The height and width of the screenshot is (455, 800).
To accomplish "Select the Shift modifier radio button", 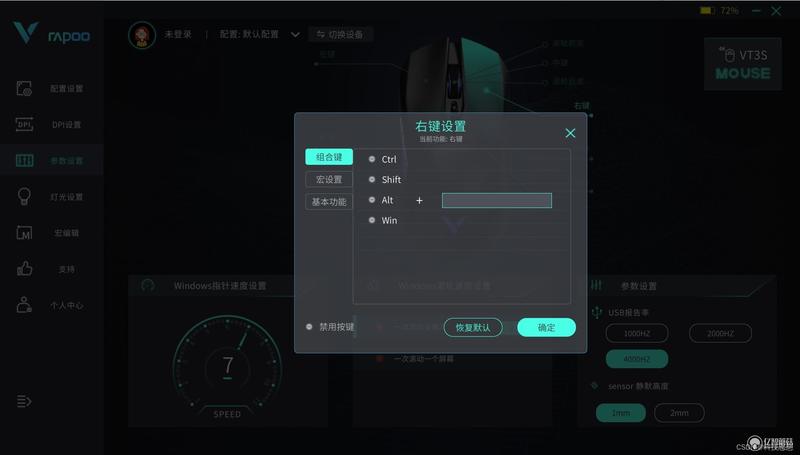I will click(372, 180).
